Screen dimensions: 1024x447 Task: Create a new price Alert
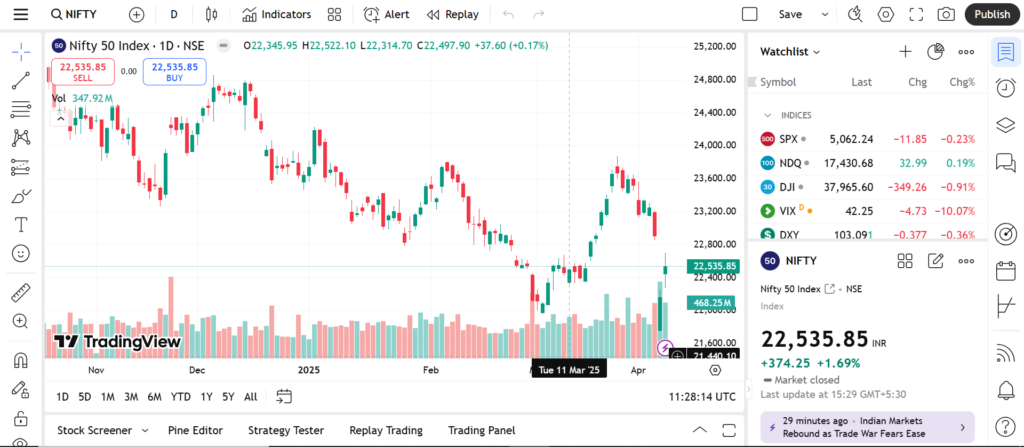[386, 15]
